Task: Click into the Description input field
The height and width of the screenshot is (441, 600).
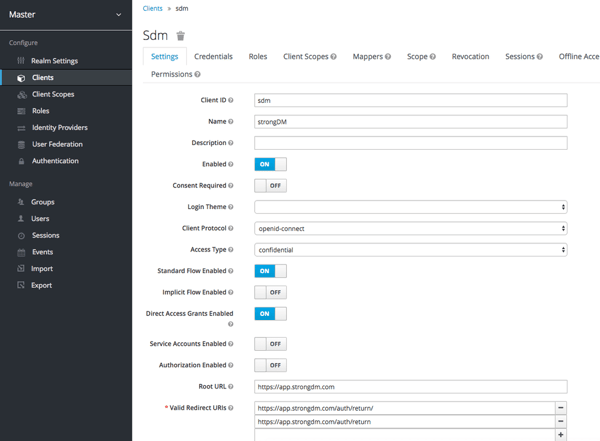Action: click(x=410, y=143)
